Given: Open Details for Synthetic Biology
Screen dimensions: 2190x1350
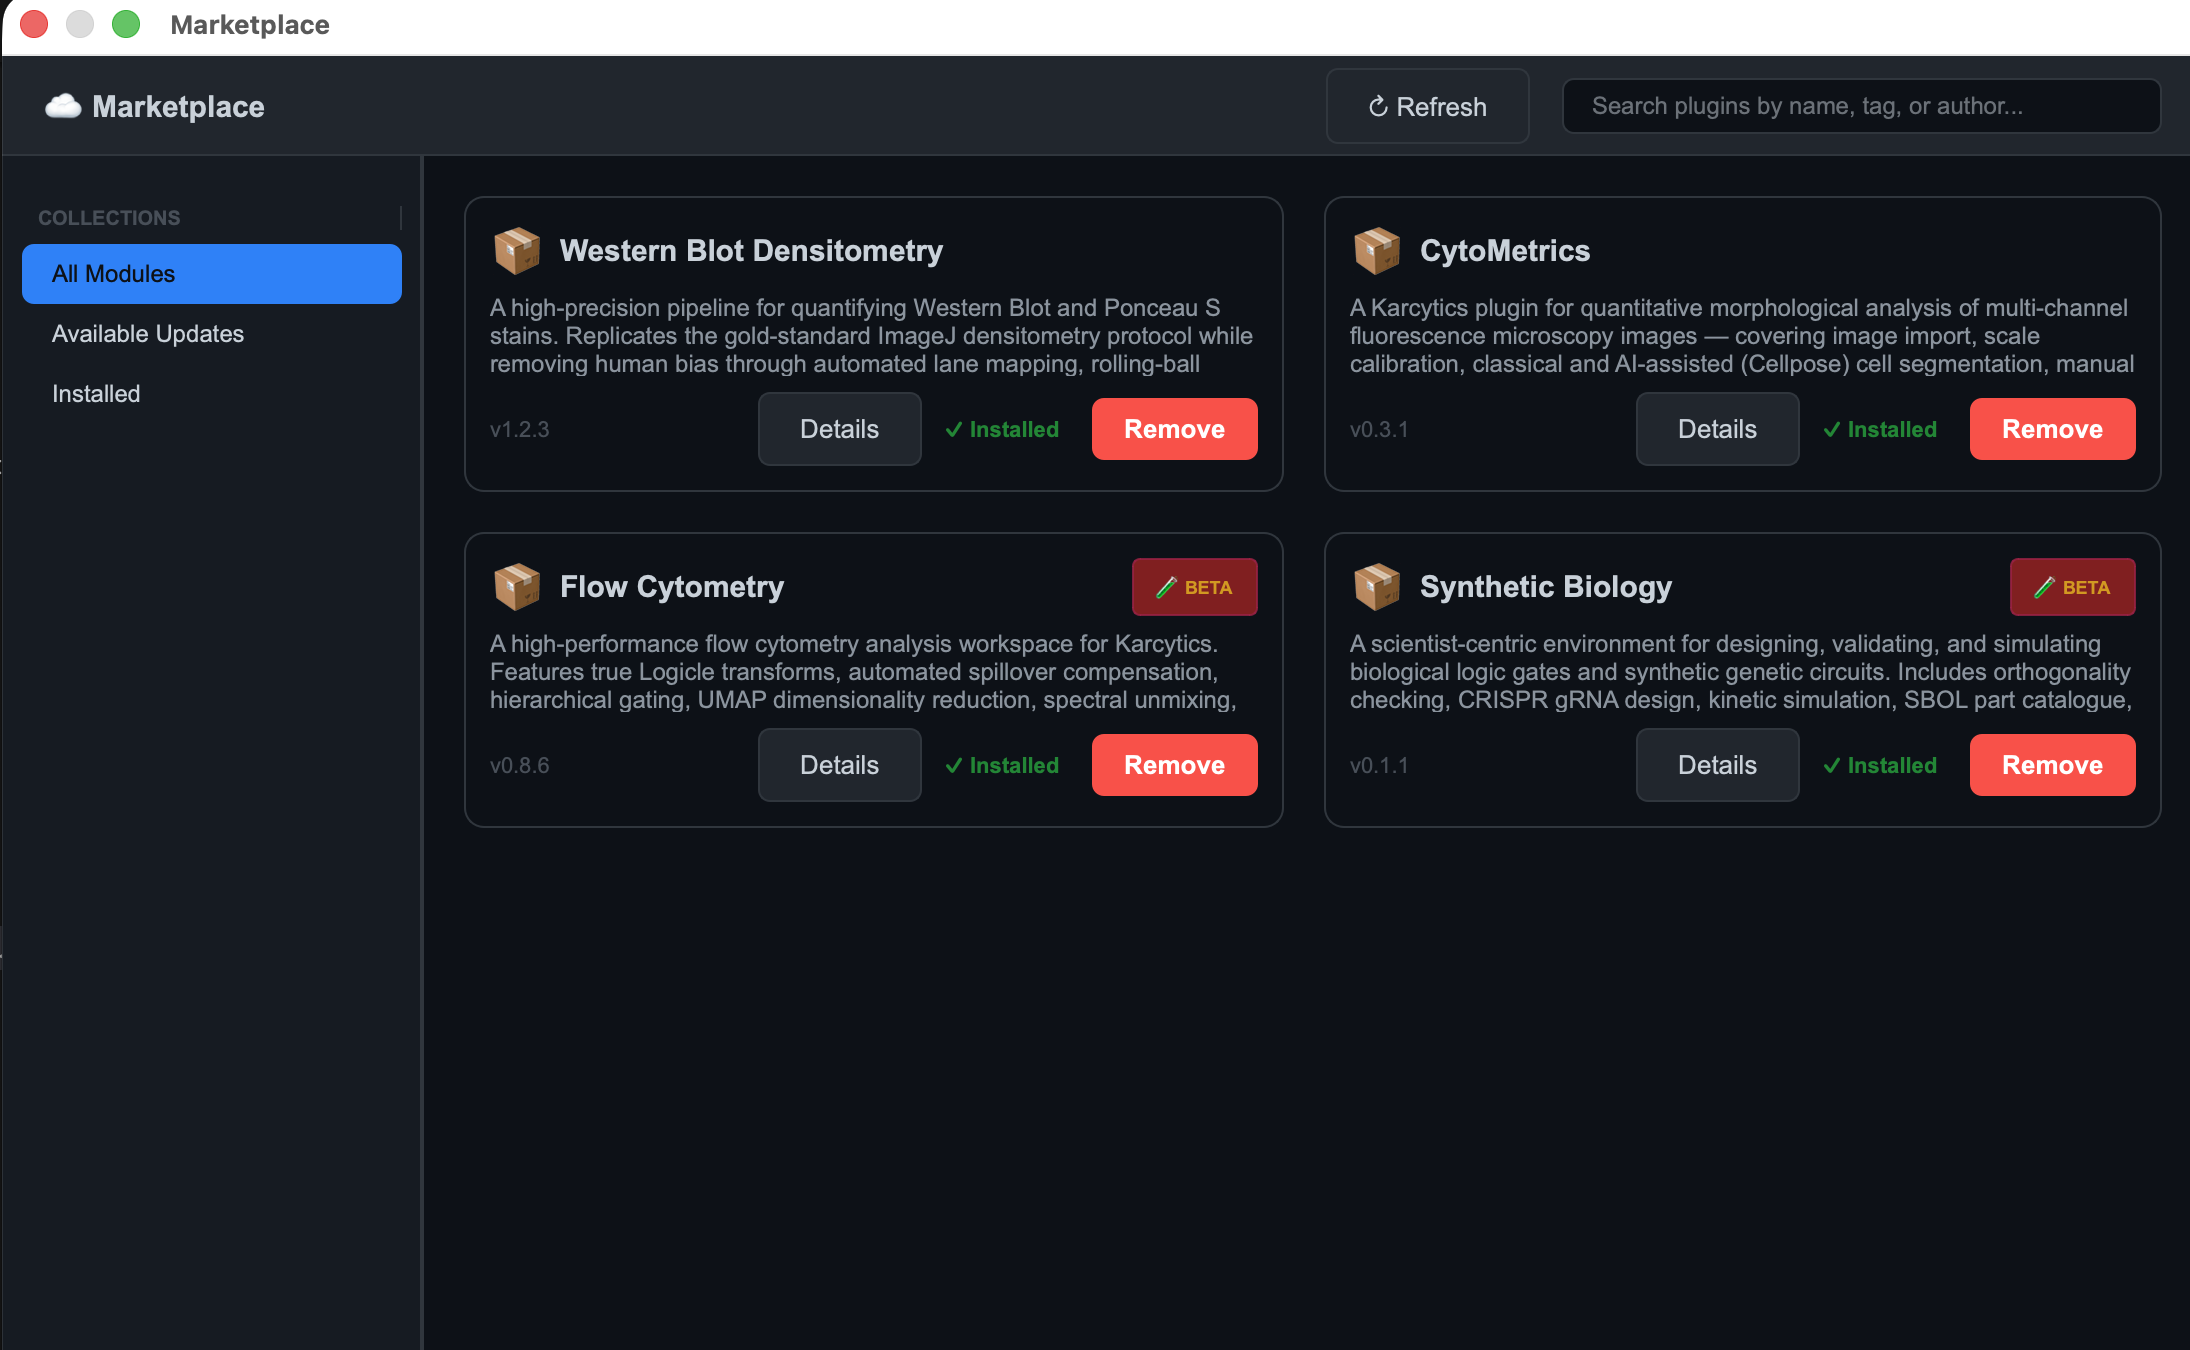Looking at the screenshot, I should pos(1717,765).
